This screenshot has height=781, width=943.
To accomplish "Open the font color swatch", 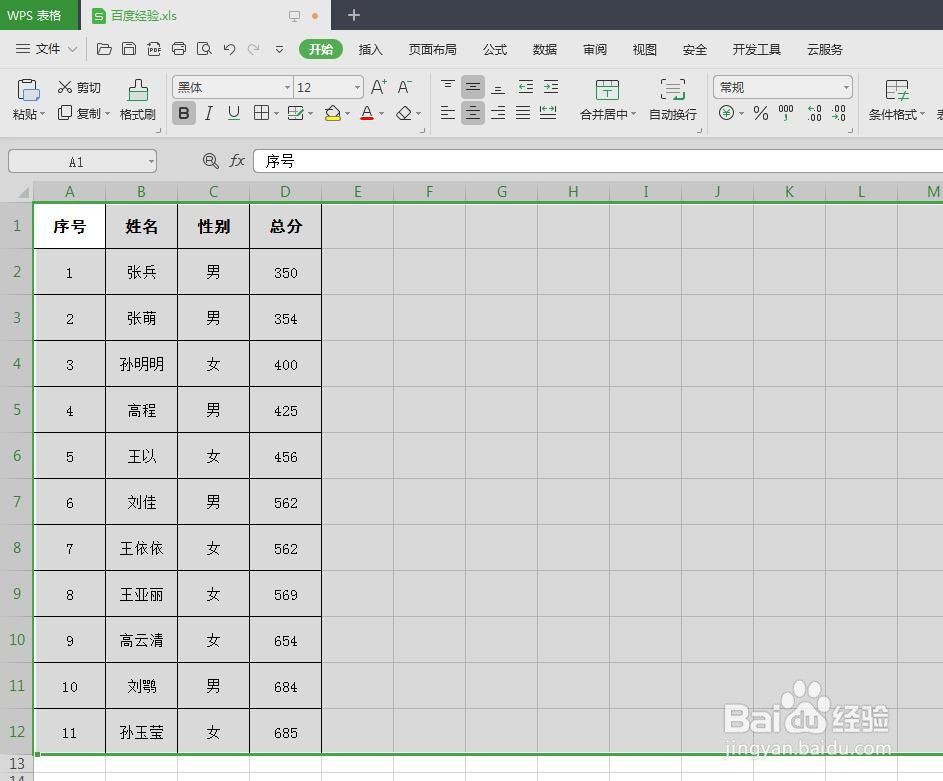I will pyautogui.click(x=367, y=113).
